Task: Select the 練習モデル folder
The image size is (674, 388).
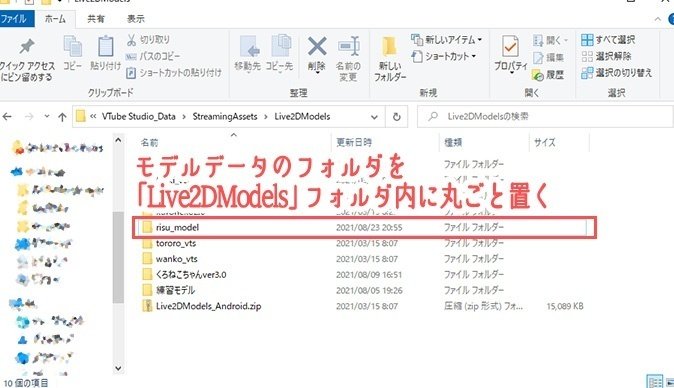Action: point(175,290)
